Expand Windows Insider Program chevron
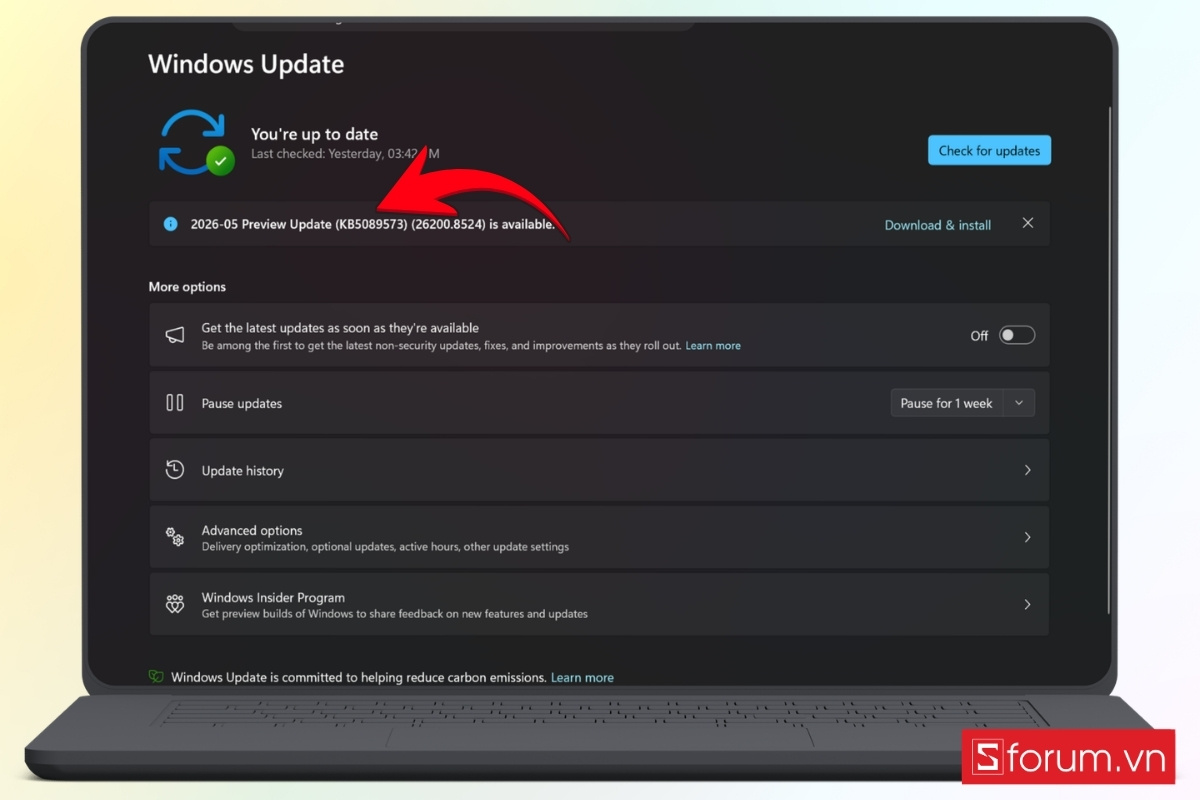 click(1027, 604)
